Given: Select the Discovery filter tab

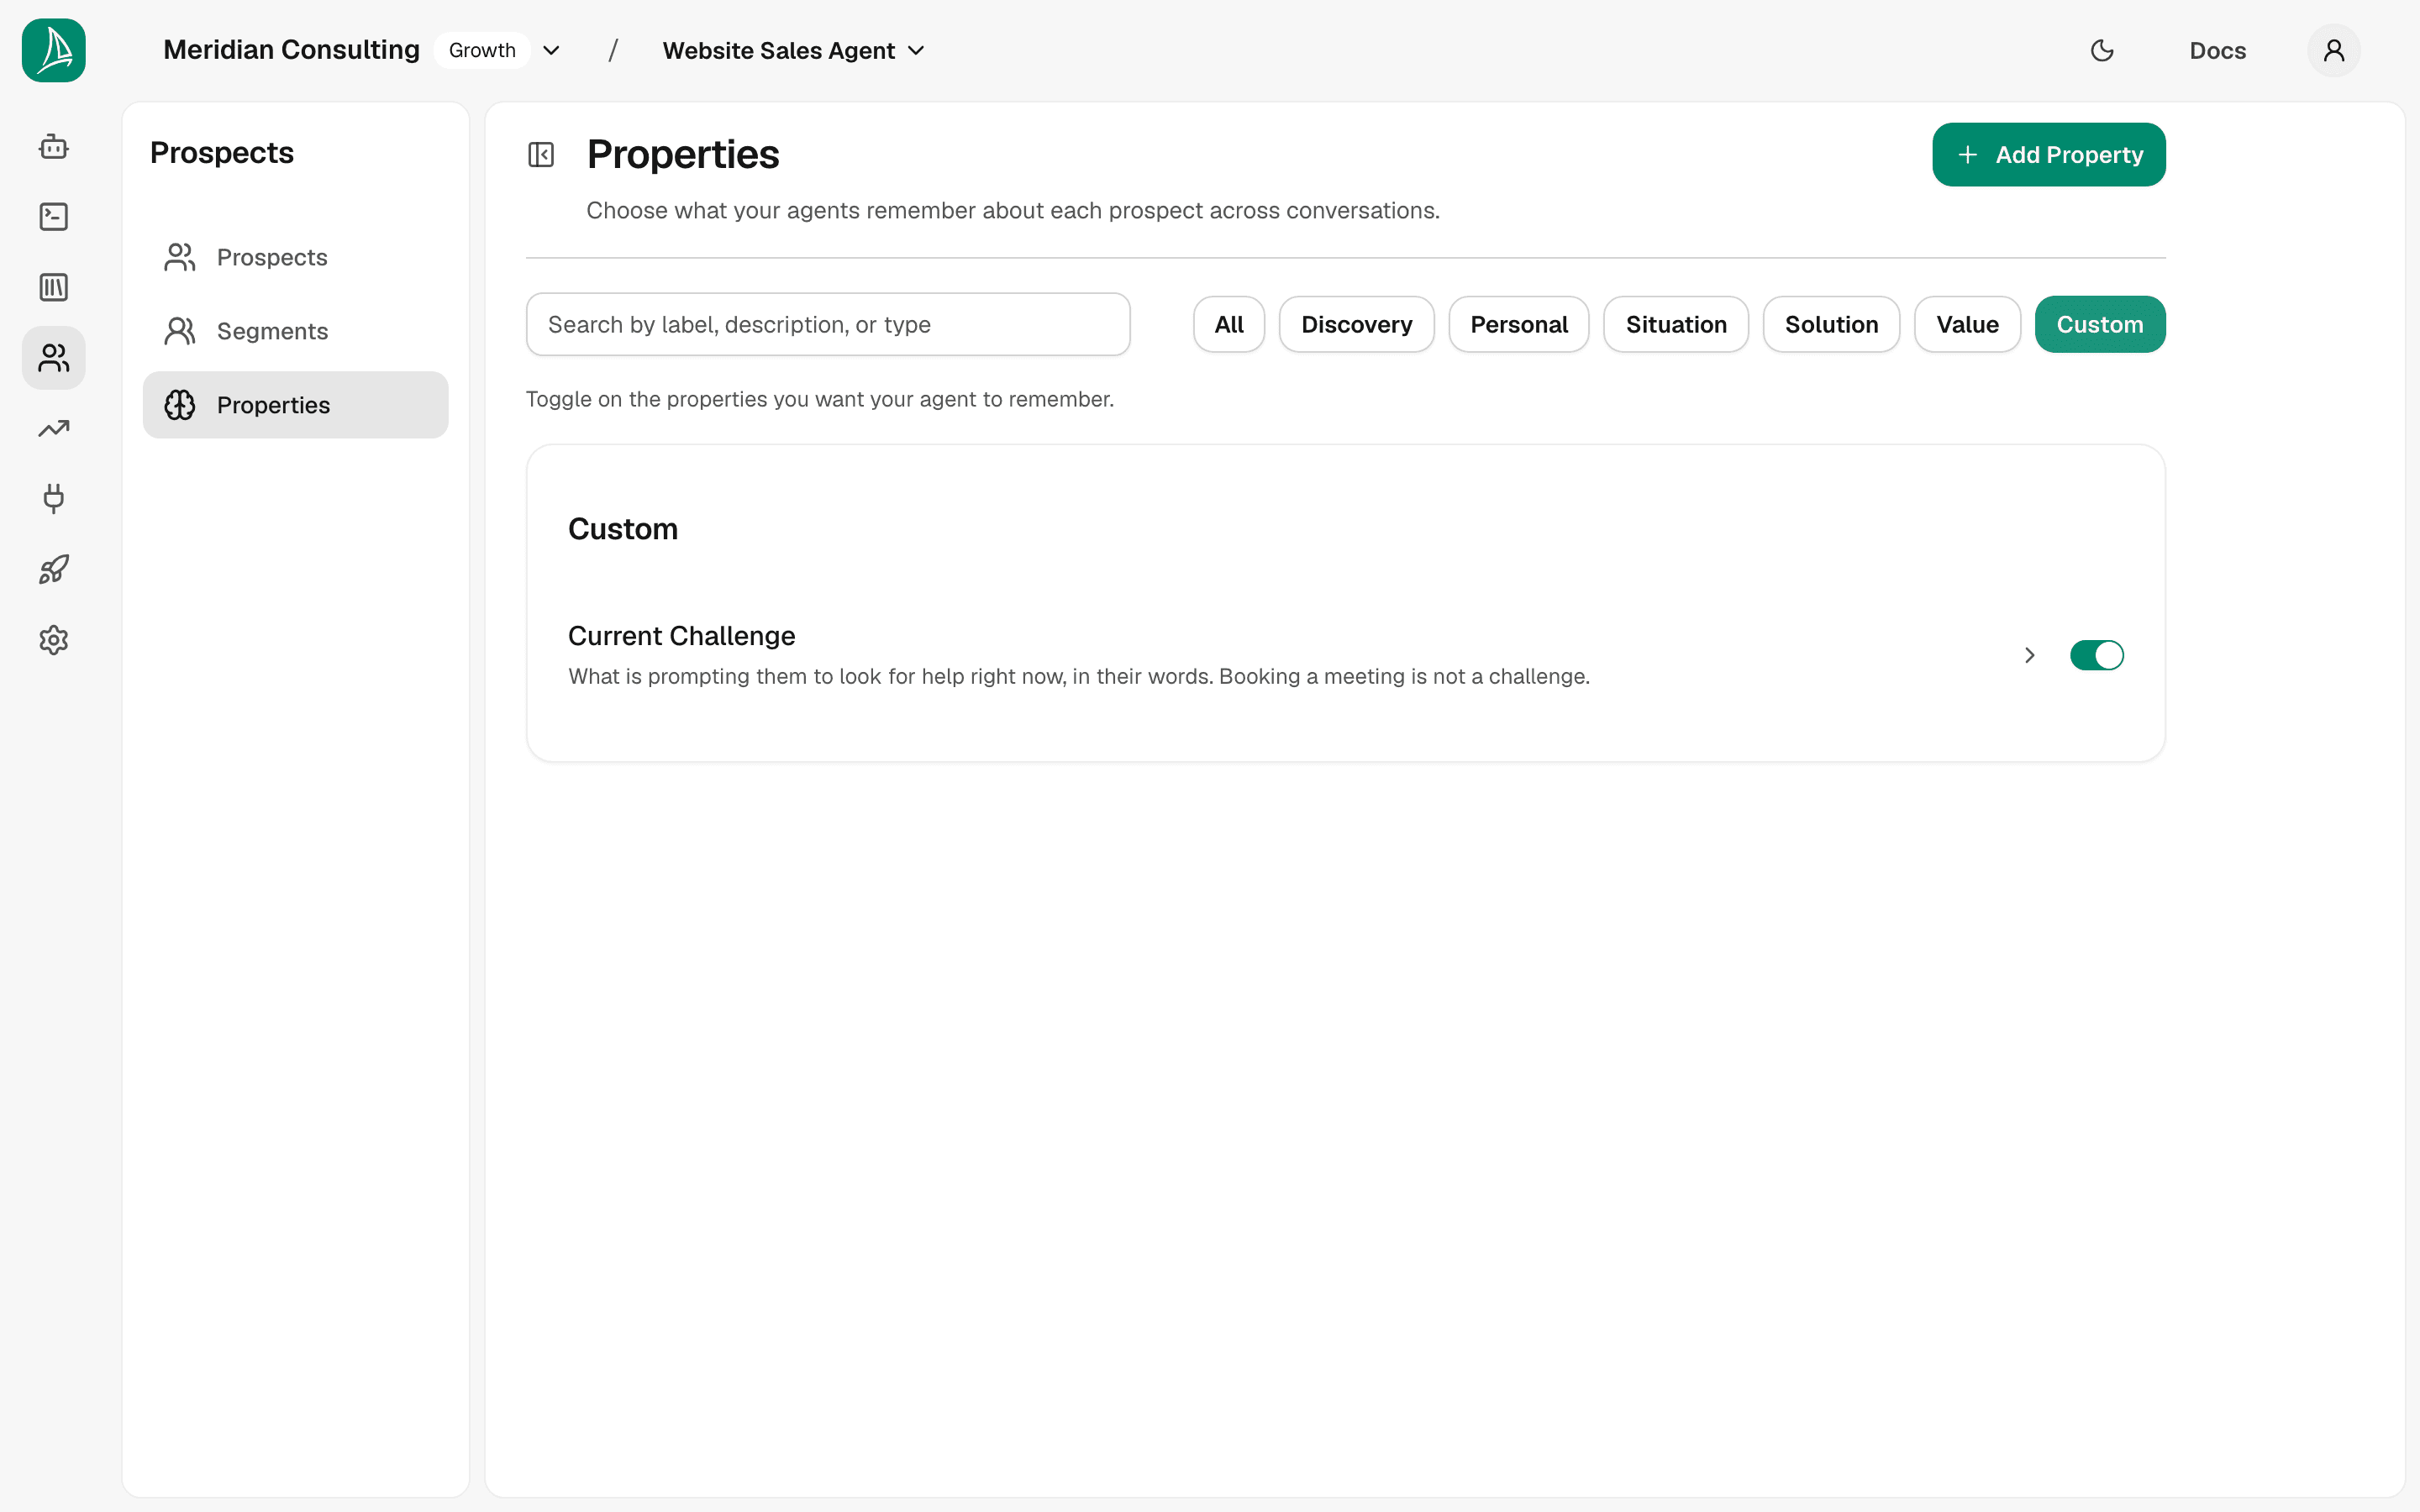Looking at the screenshot, I should tap(1356, 324).
